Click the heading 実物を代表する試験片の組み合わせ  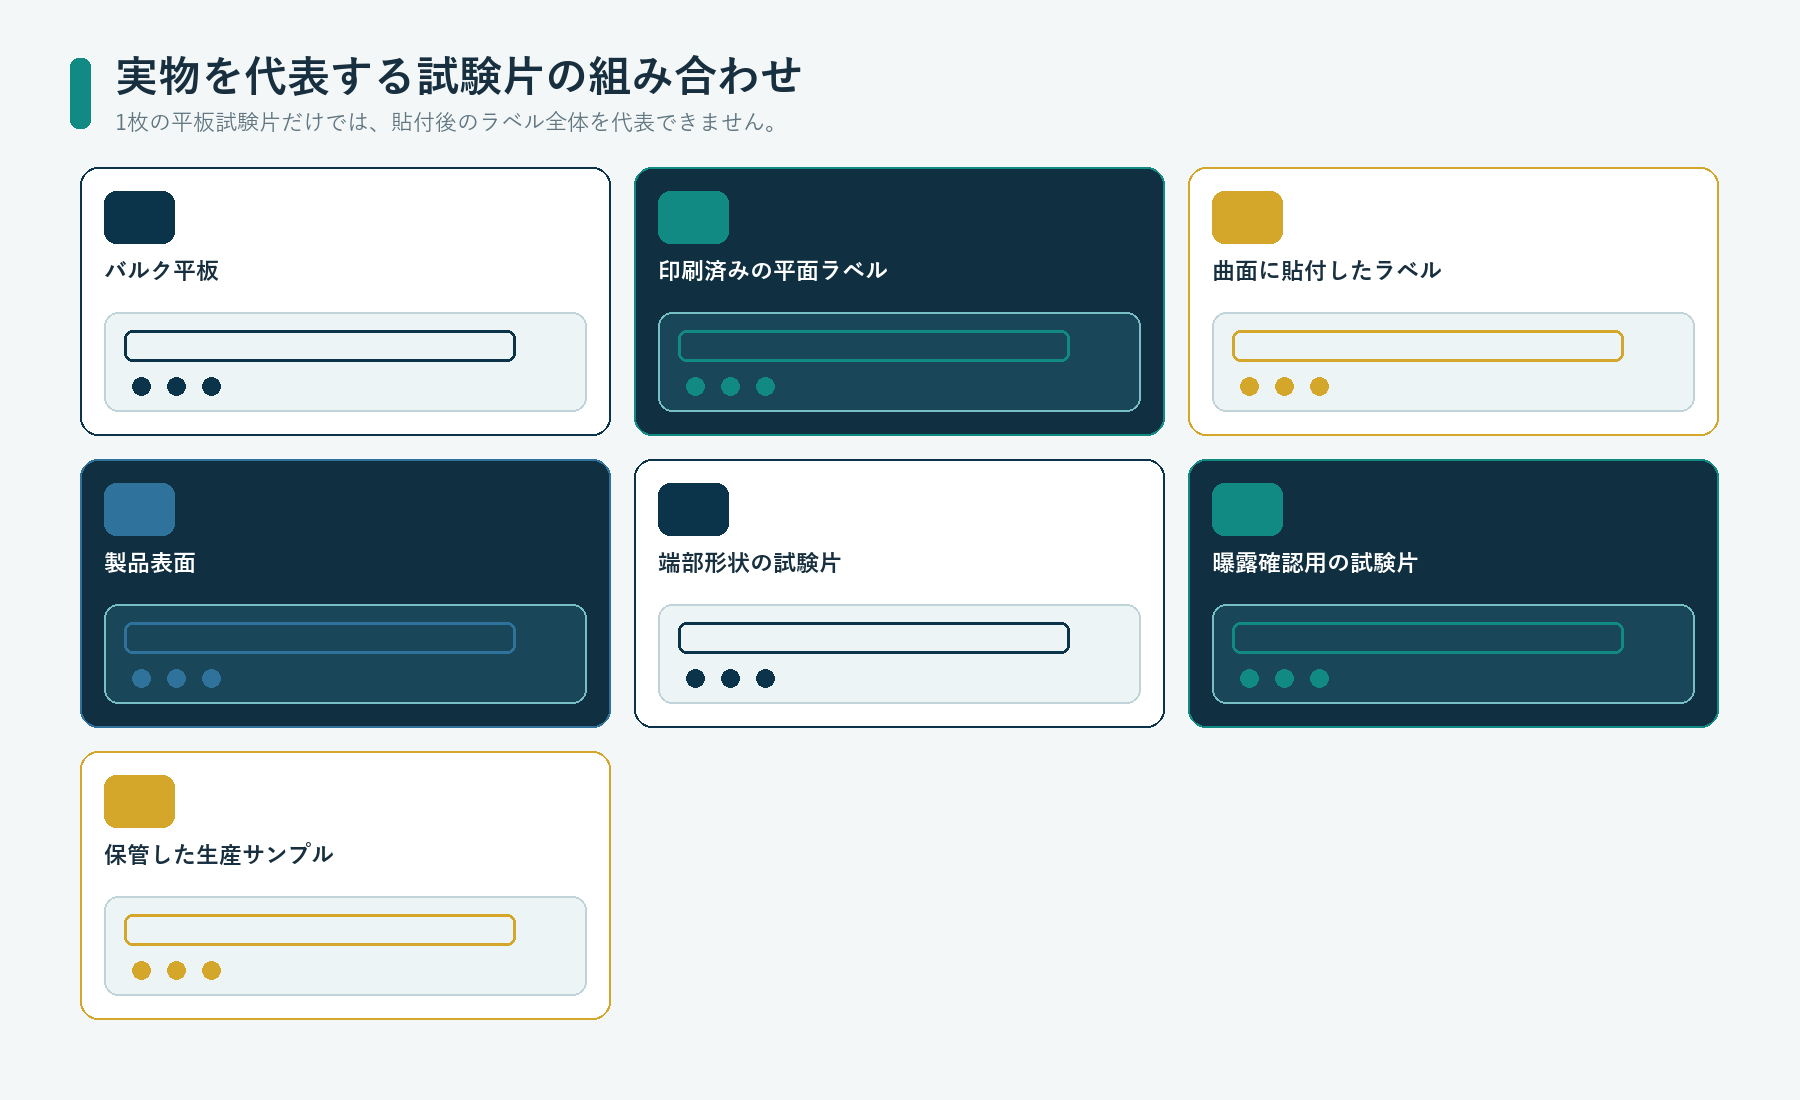[x=458, y=76]
